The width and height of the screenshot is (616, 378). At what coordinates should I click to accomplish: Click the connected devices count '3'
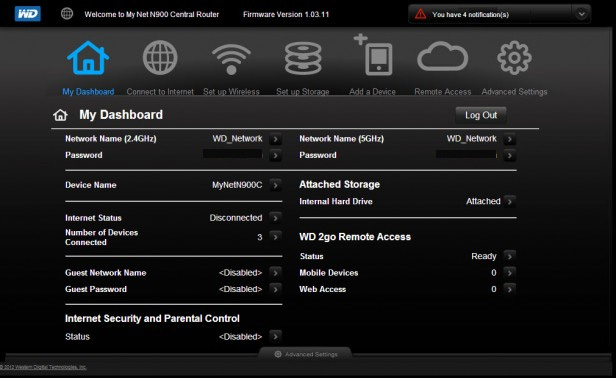(x=260, y=237)
